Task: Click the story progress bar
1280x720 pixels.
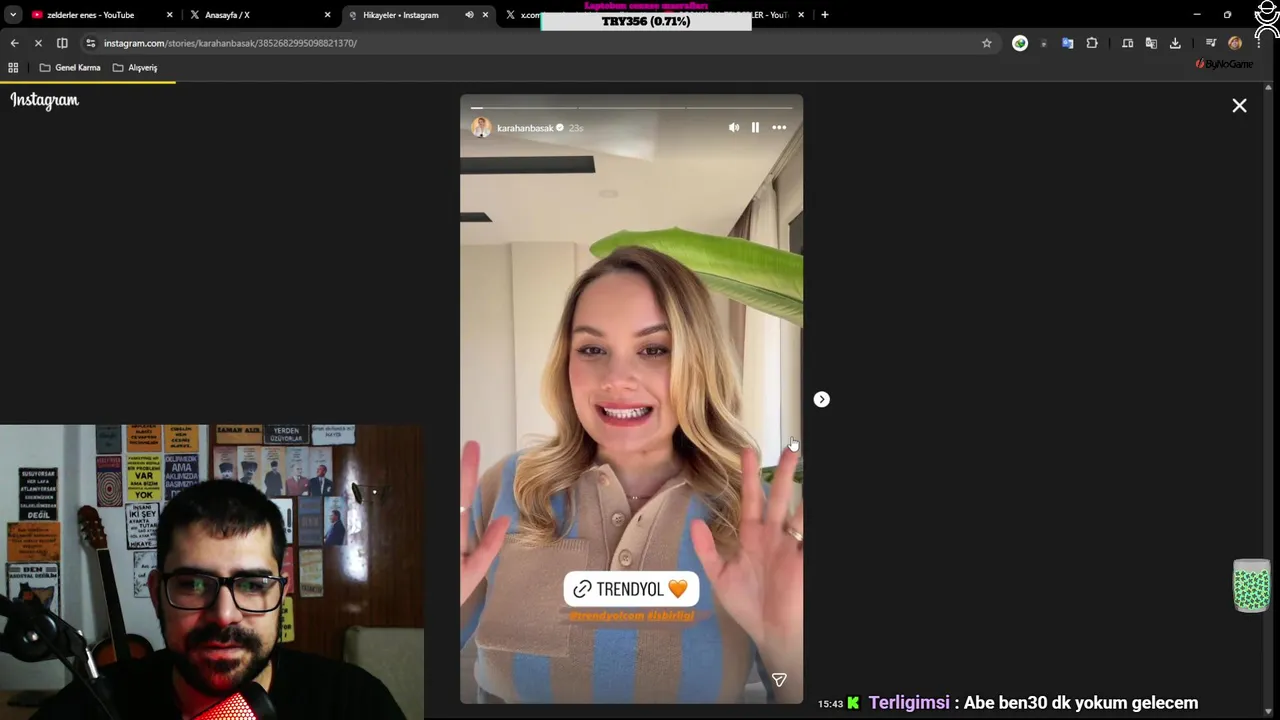Action: pos(631,107)
